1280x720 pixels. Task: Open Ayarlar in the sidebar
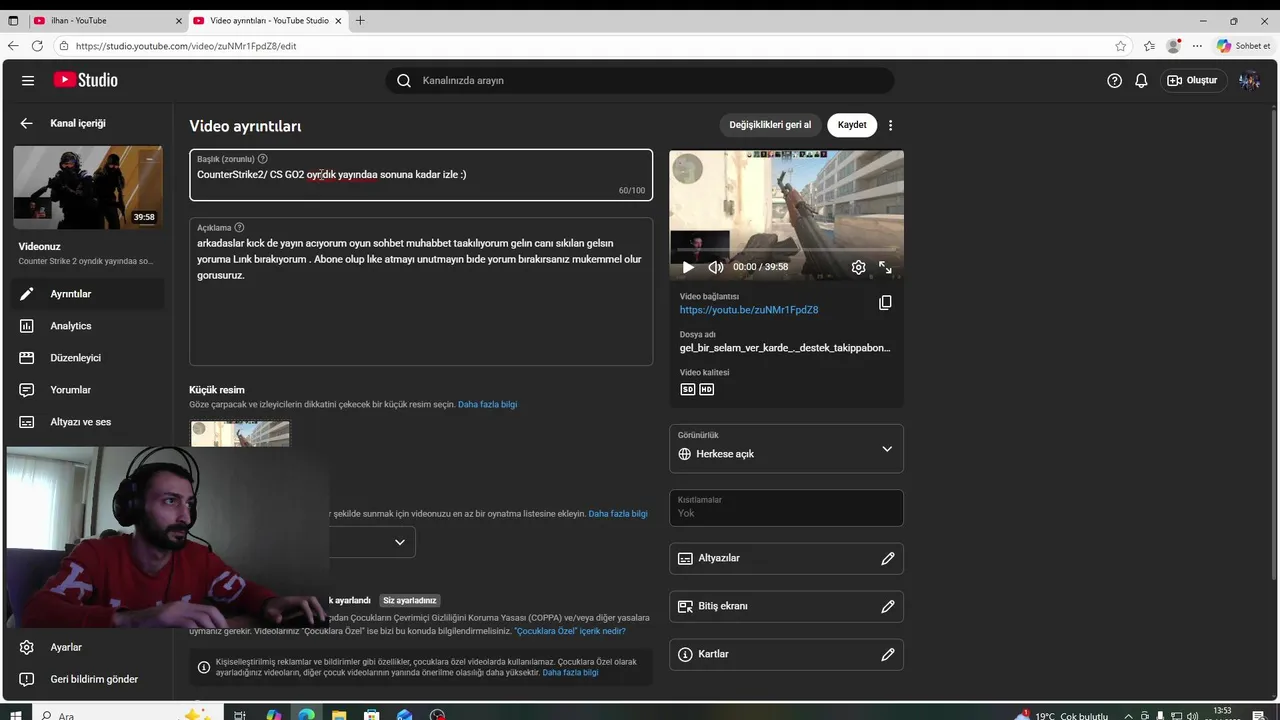click(x=88, y=647)
